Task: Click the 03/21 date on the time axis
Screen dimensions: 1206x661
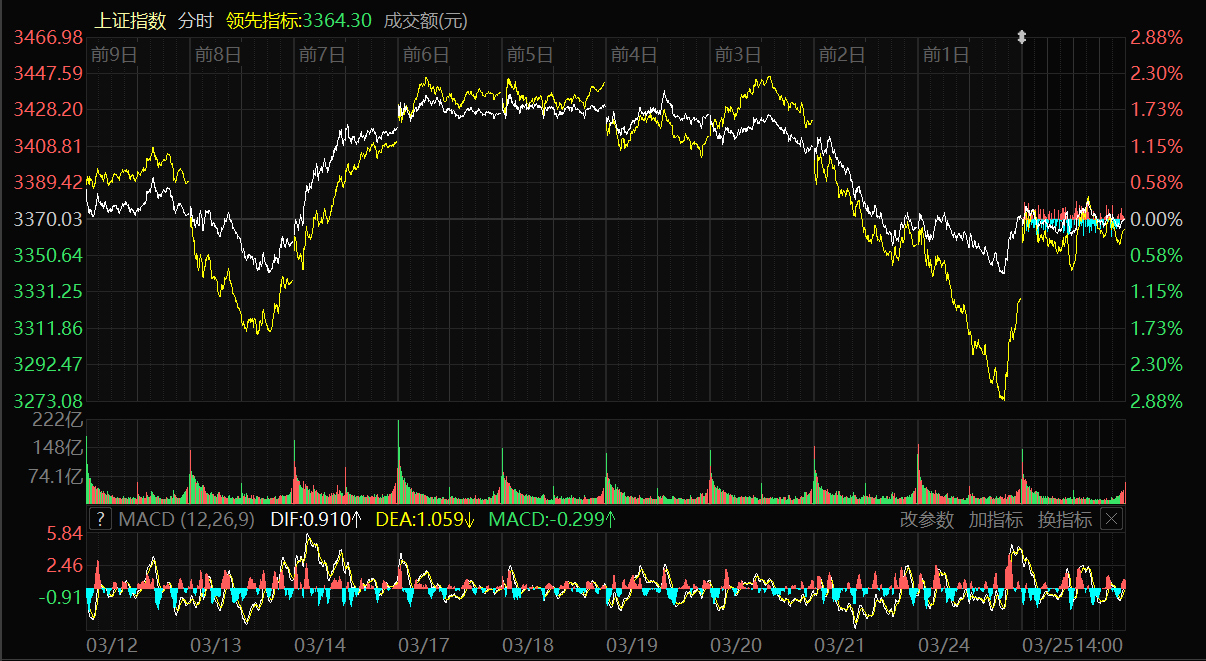Action: (840, 645)
